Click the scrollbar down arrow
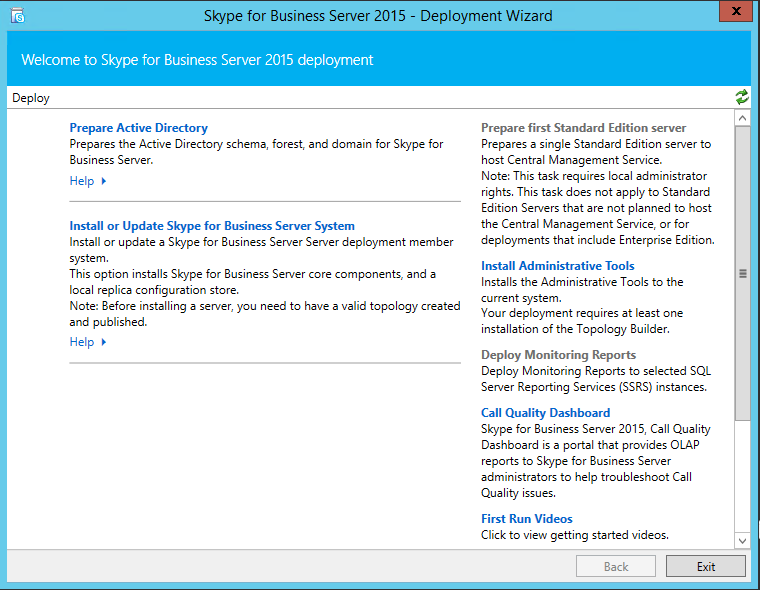The height and width of the screenshot is (590, 760). [x=742, y=540]
